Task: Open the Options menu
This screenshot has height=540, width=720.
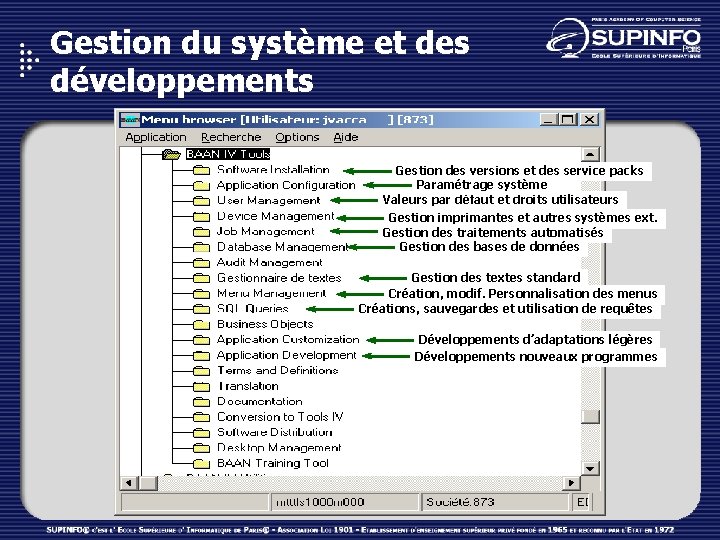Action: point(297,137)
